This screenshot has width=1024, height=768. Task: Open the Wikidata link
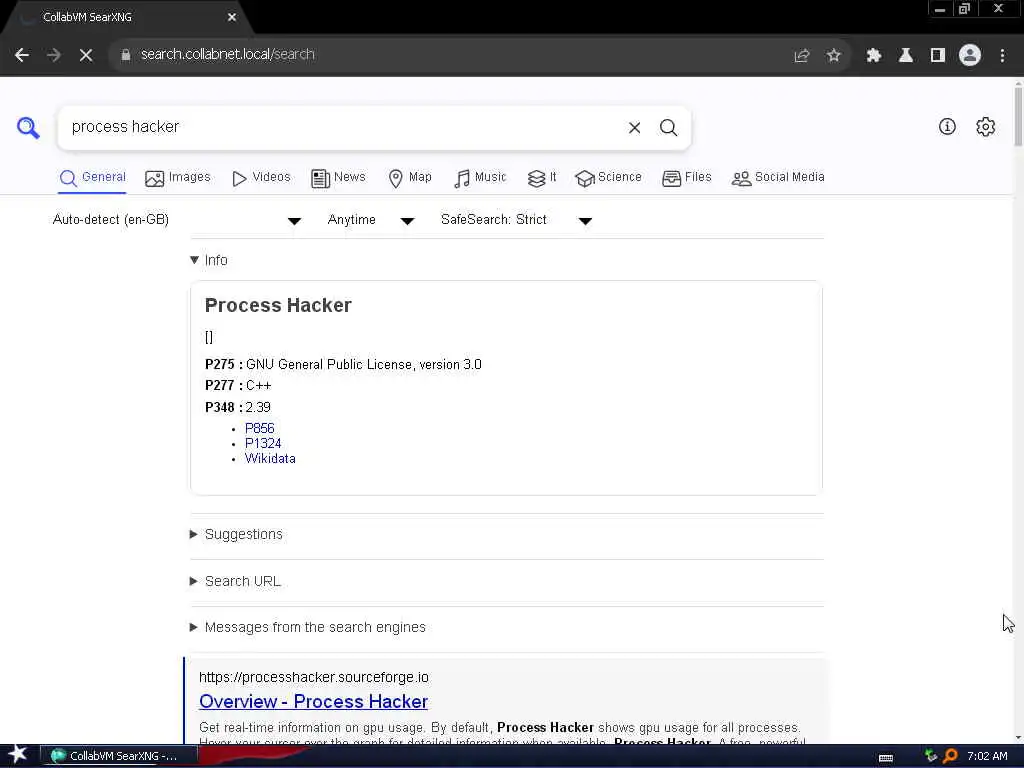tap(270, 458)
